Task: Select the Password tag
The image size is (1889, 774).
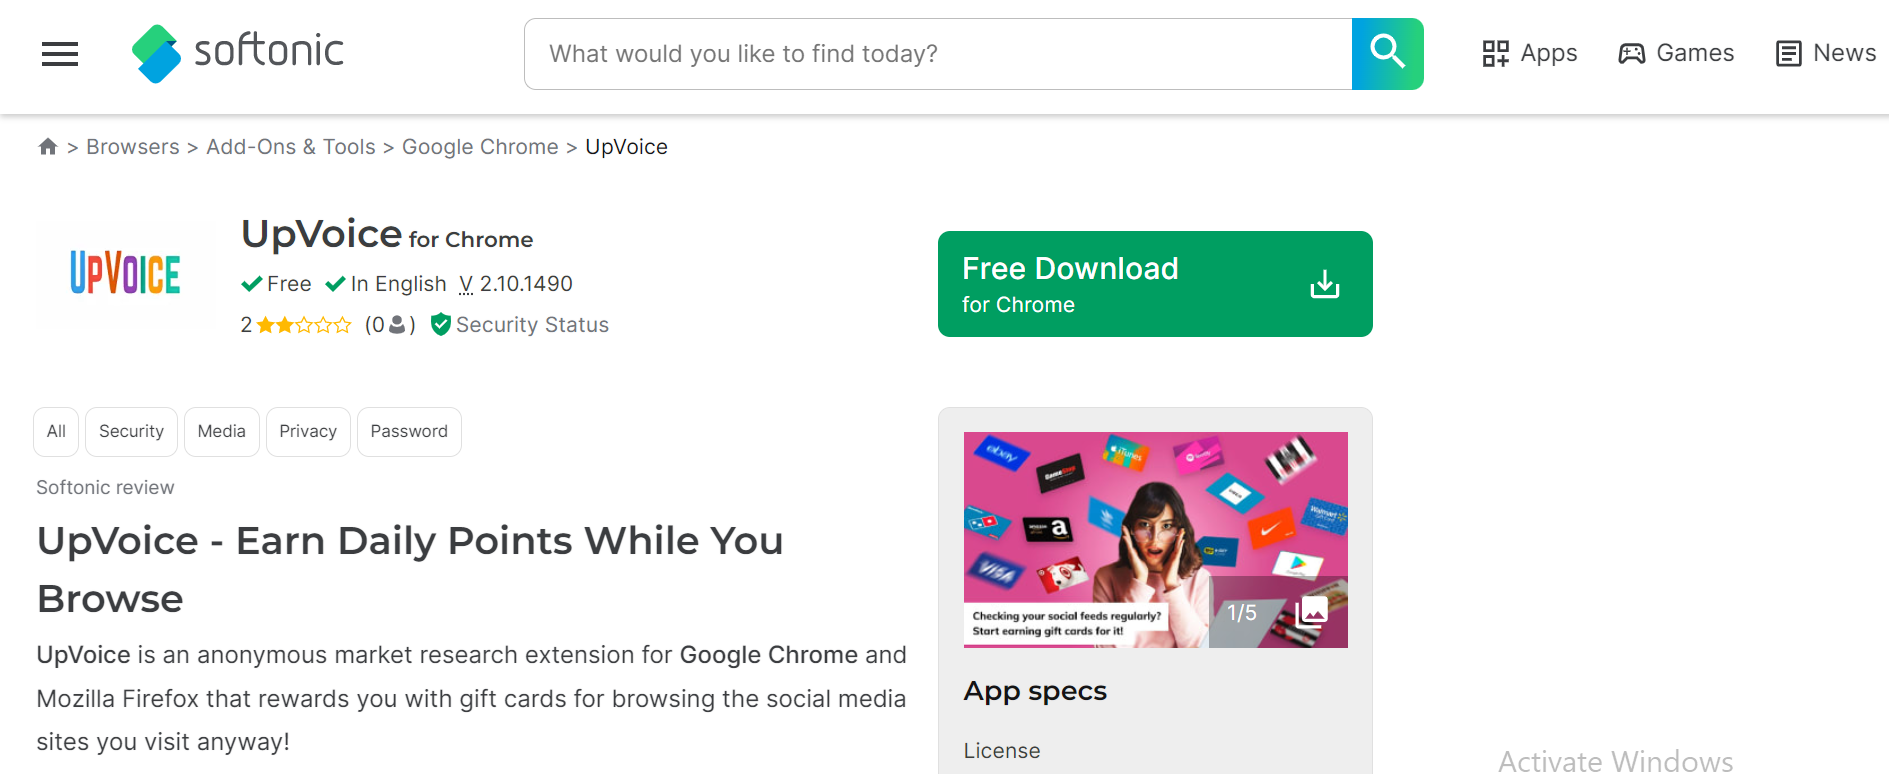Action: click(409, 432)
